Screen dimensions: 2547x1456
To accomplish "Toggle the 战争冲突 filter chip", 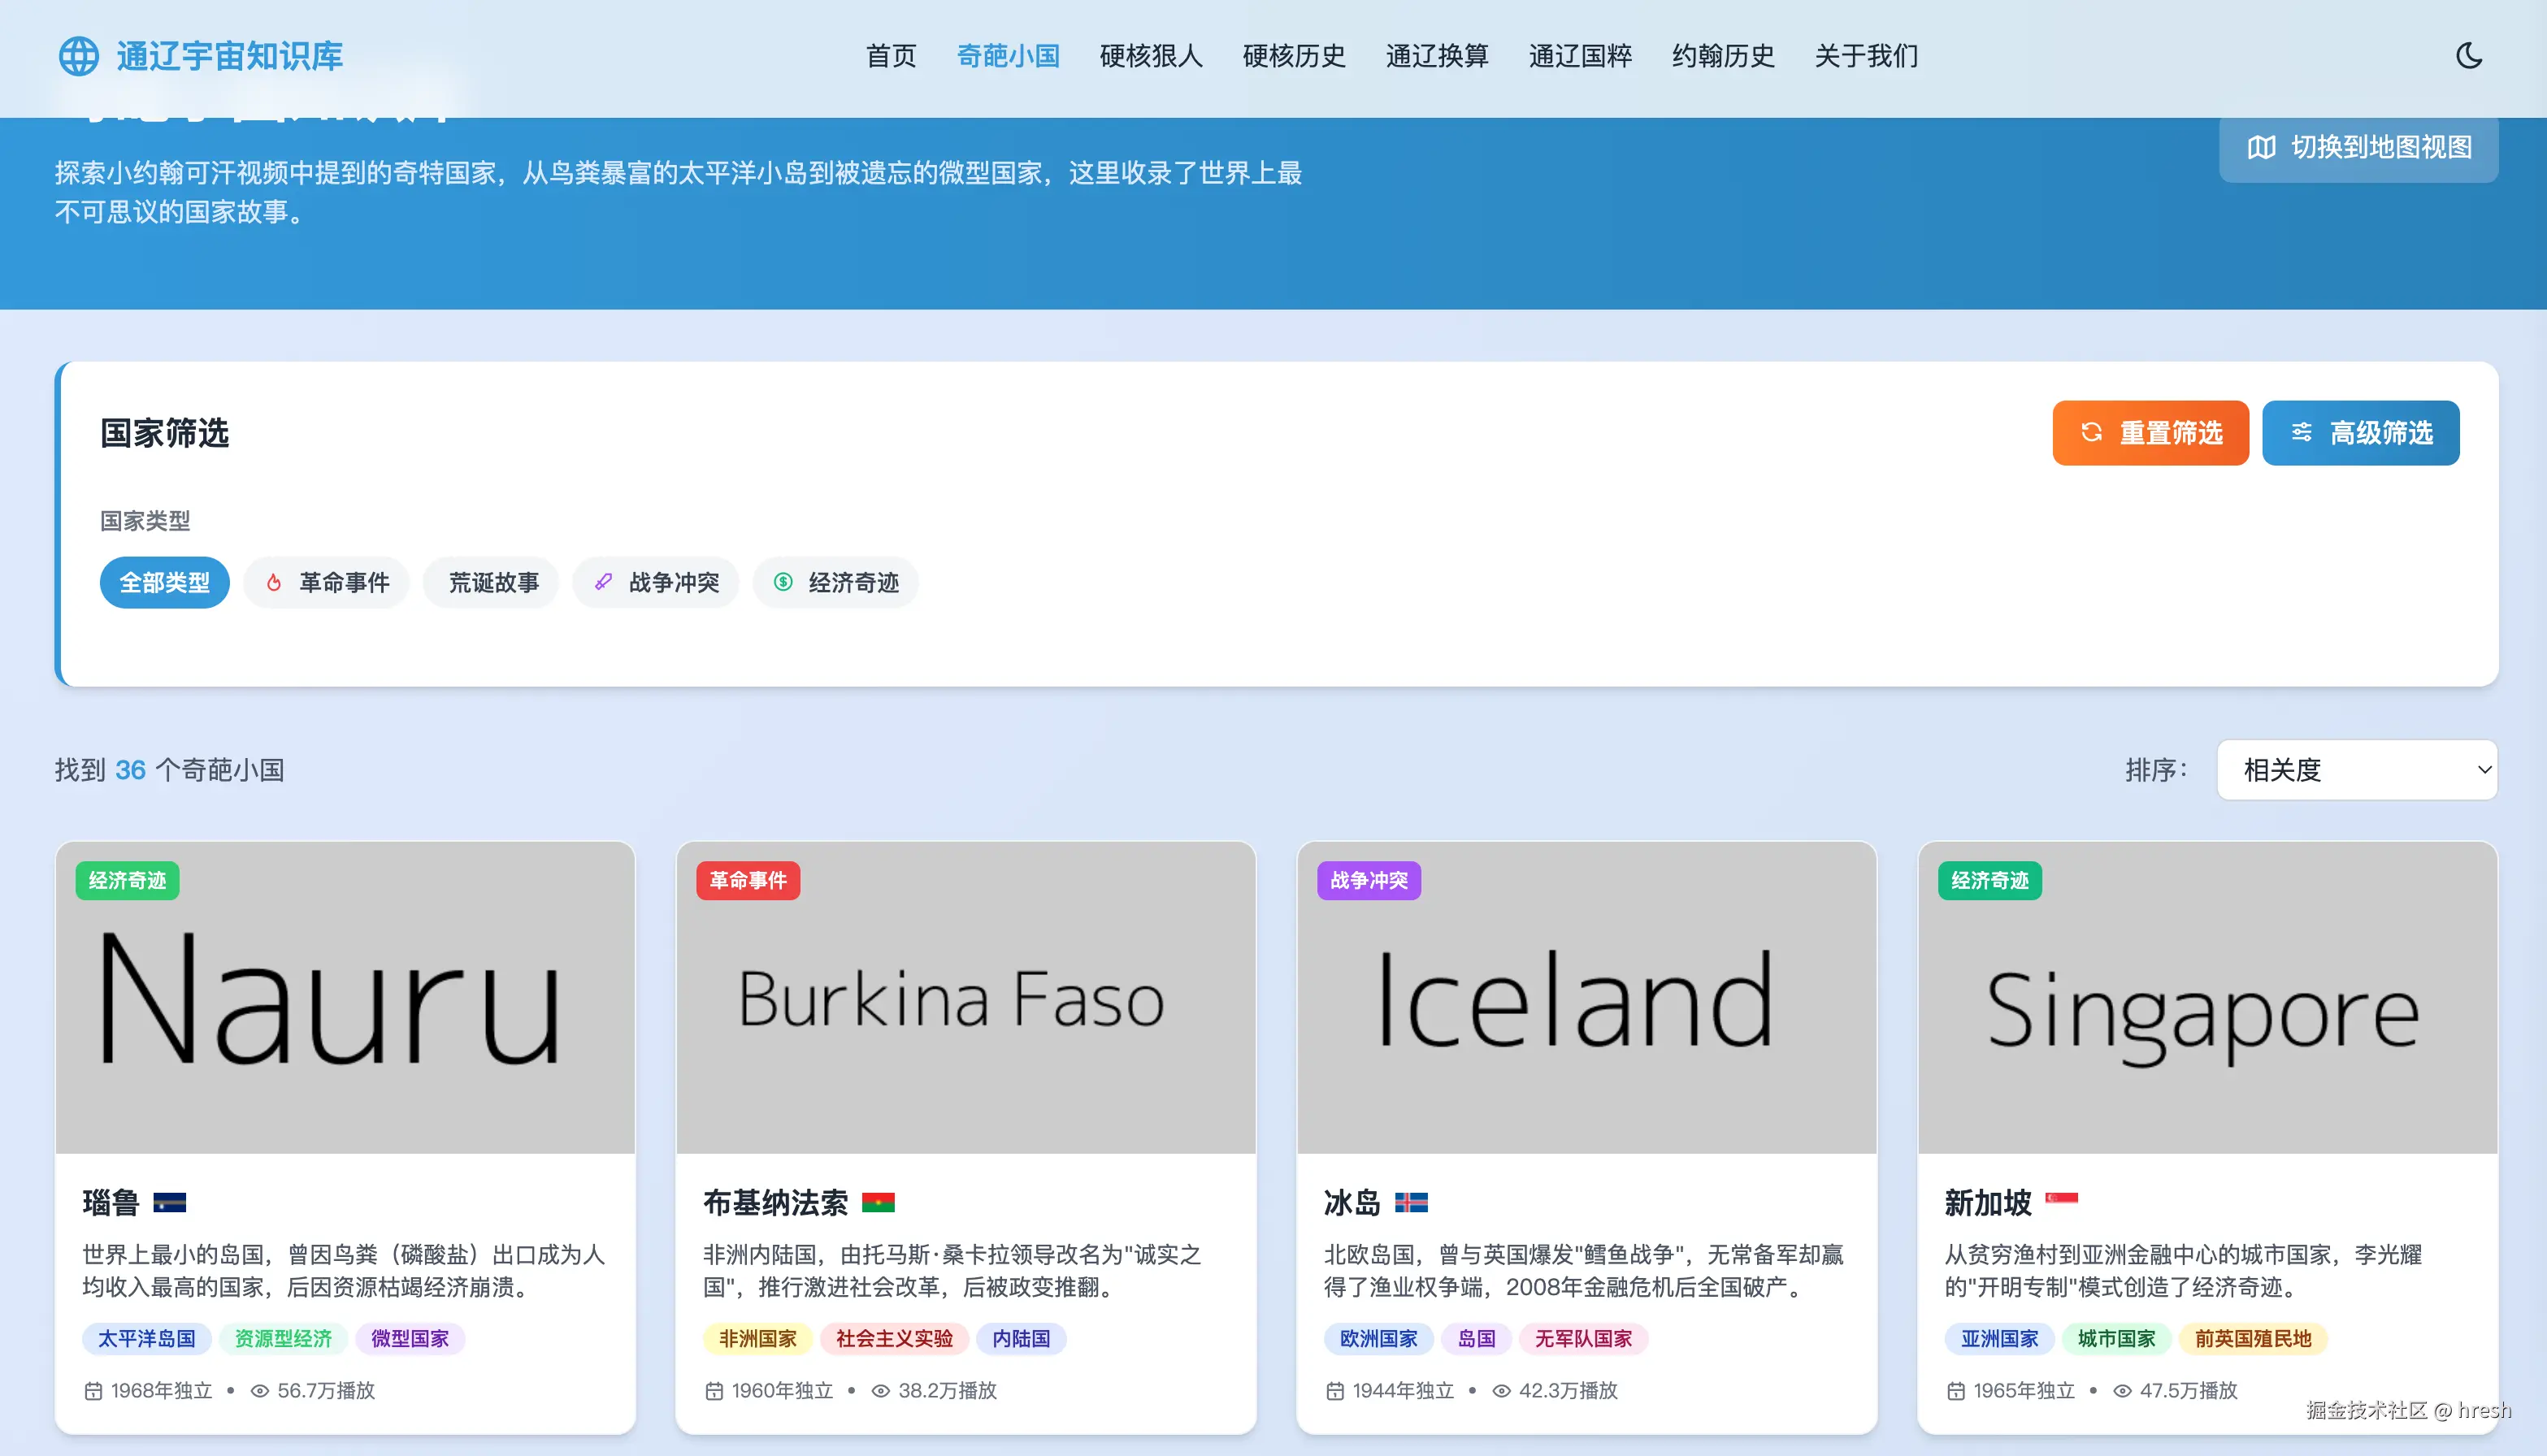I will pyautogui.click(x=656, y=582).
